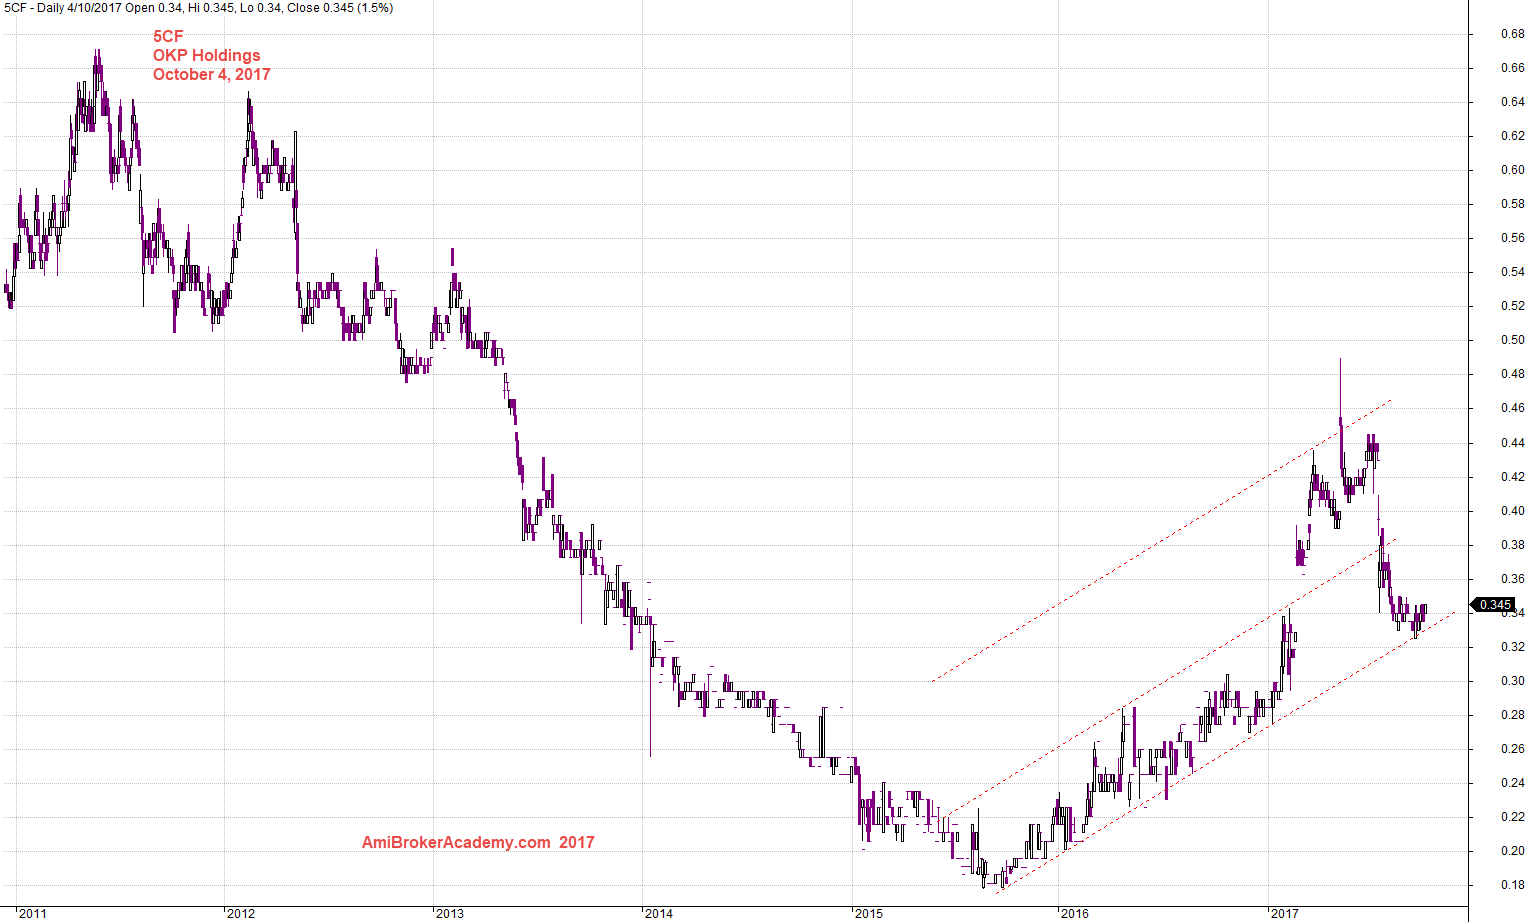Click the 0.24 price axis label
The width and height of the screenshot is (1529, 922).
click(x=1513, y=783)
